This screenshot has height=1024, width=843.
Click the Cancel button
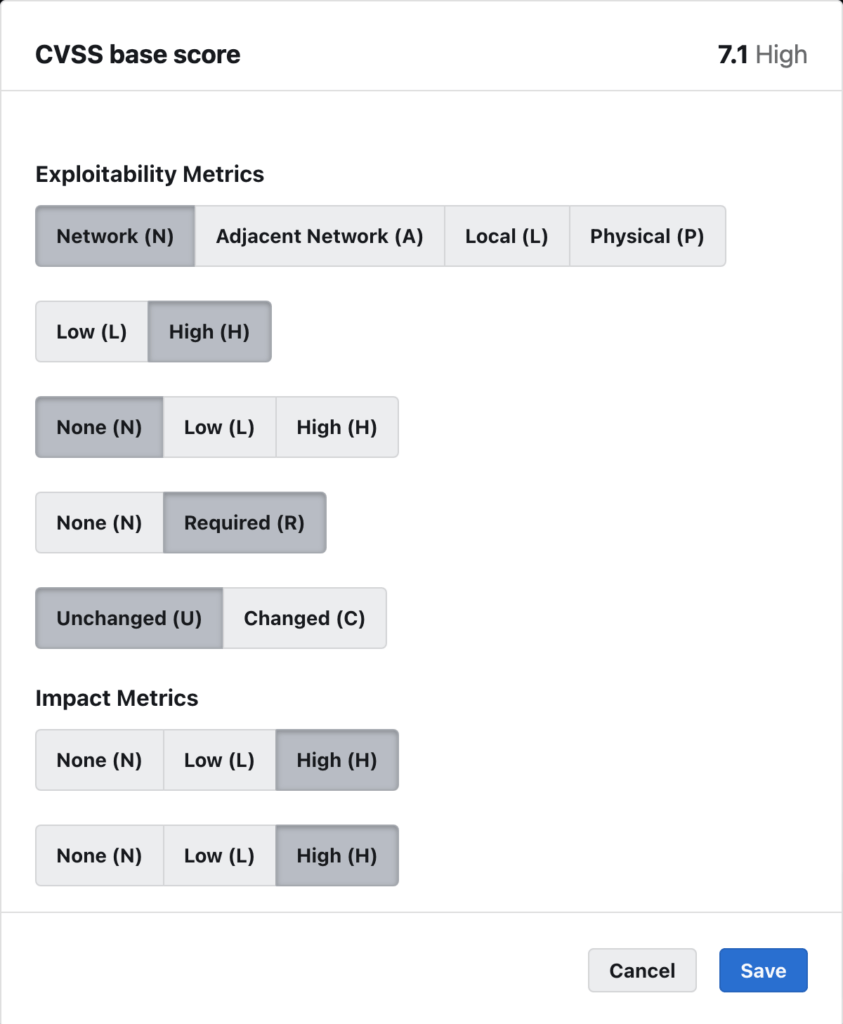642,970
